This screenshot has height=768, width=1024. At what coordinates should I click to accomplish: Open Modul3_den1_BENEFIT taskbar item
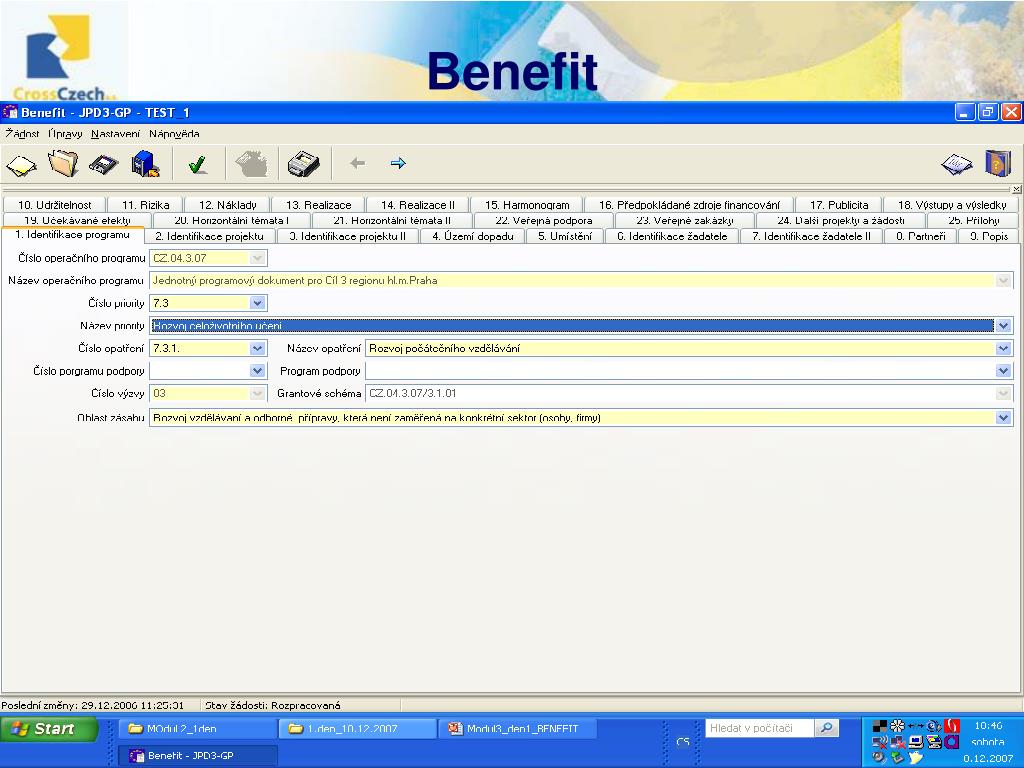518,728
